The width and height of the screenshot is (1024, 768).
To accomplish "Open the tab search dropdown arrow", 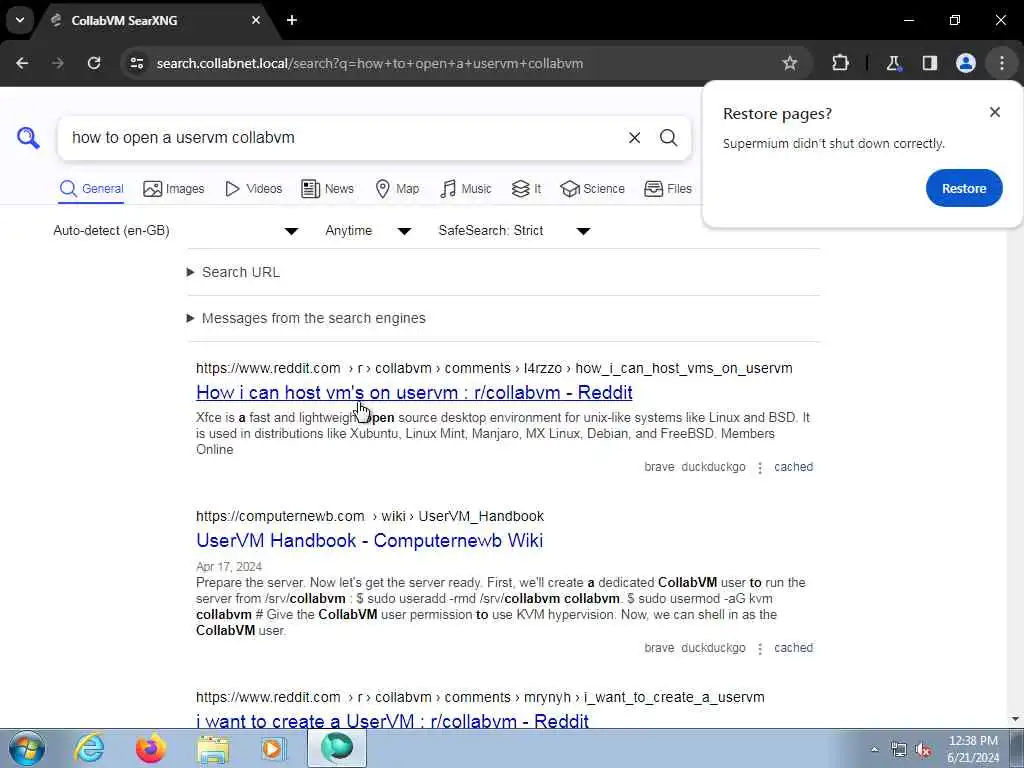I will 20,20.
